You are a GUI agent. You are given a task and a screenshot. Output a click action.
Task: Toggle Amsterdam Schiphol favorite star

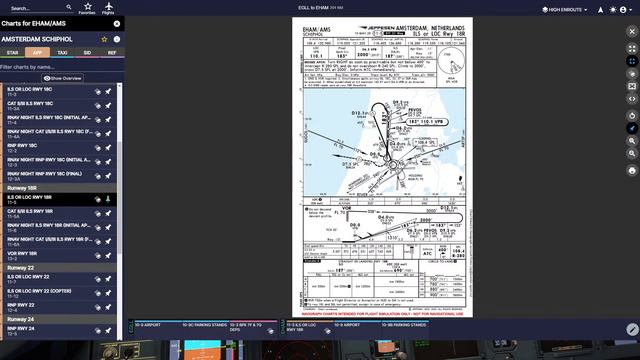pyautogui.click(x=104, y=39)
